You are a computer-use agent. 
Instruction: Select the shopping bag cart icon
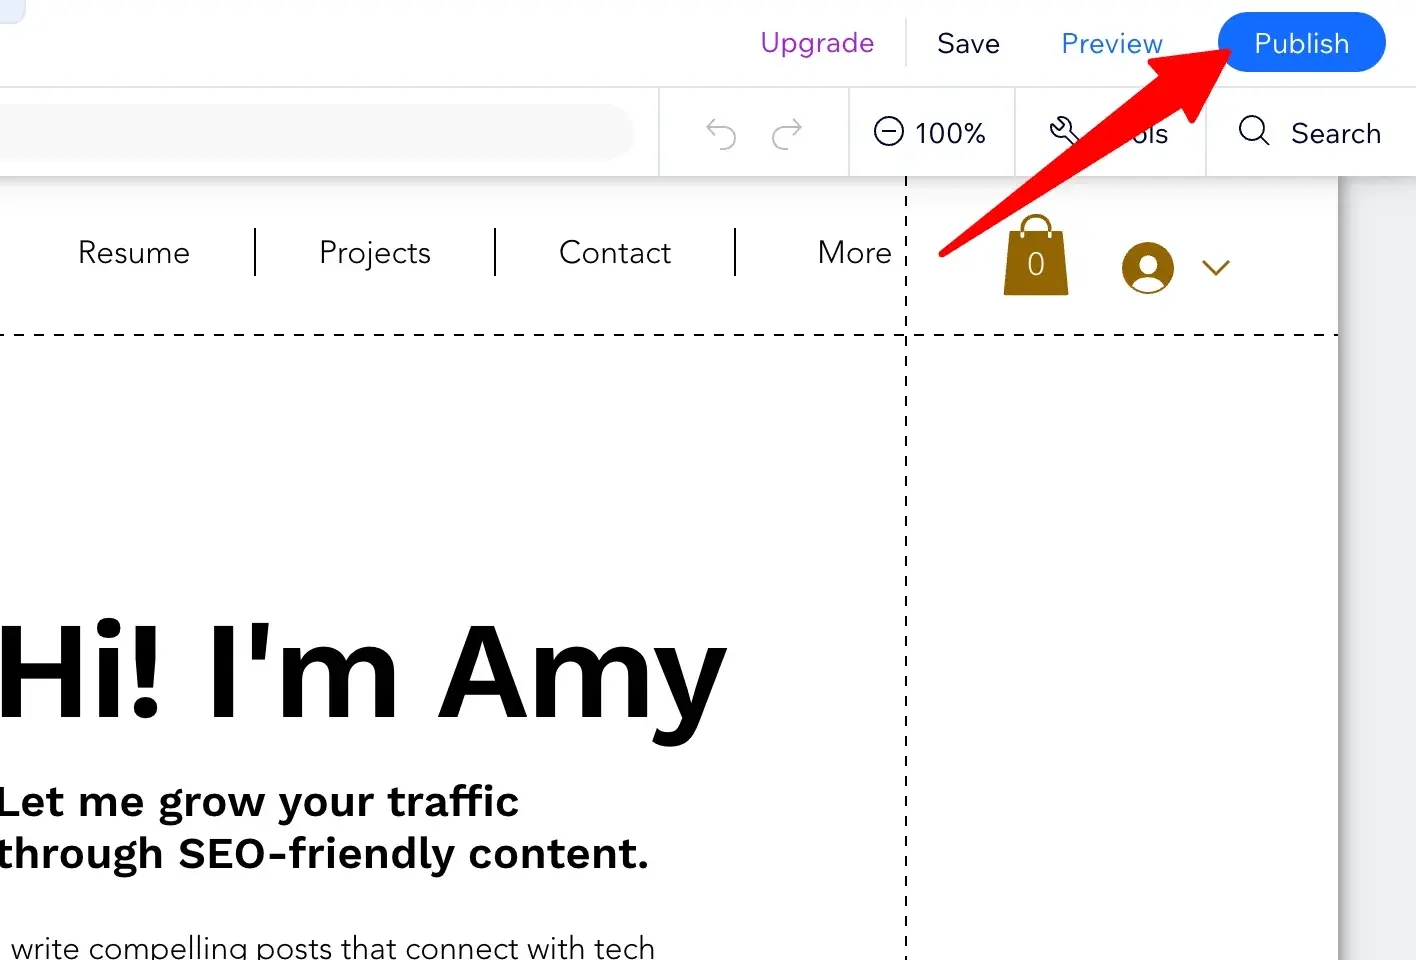[1035, 258]
